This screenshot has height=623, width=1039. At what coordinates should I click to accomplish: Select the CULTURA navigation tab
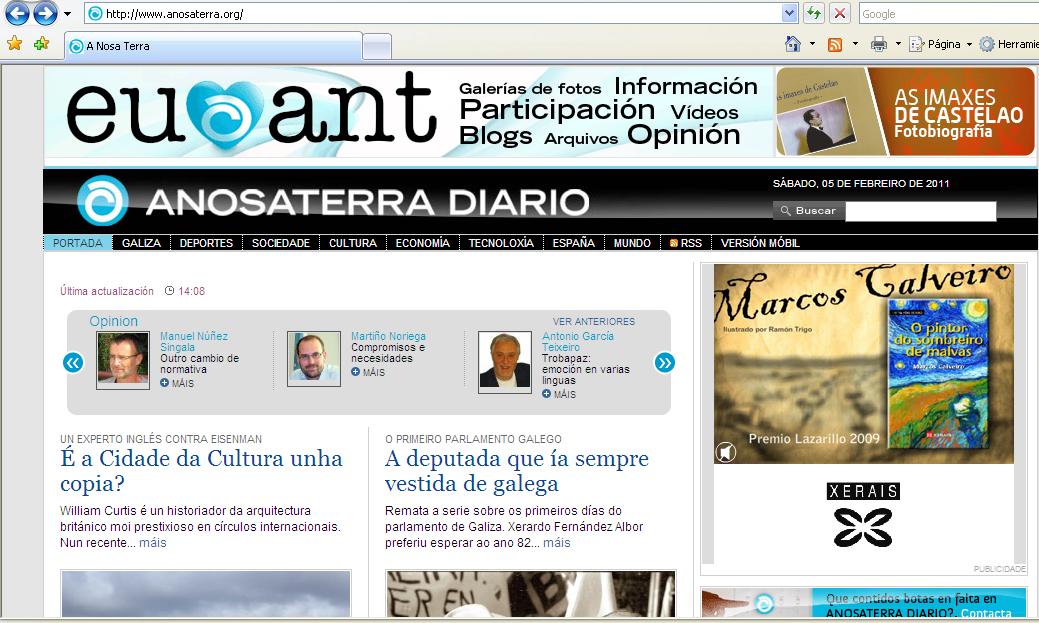353,243
